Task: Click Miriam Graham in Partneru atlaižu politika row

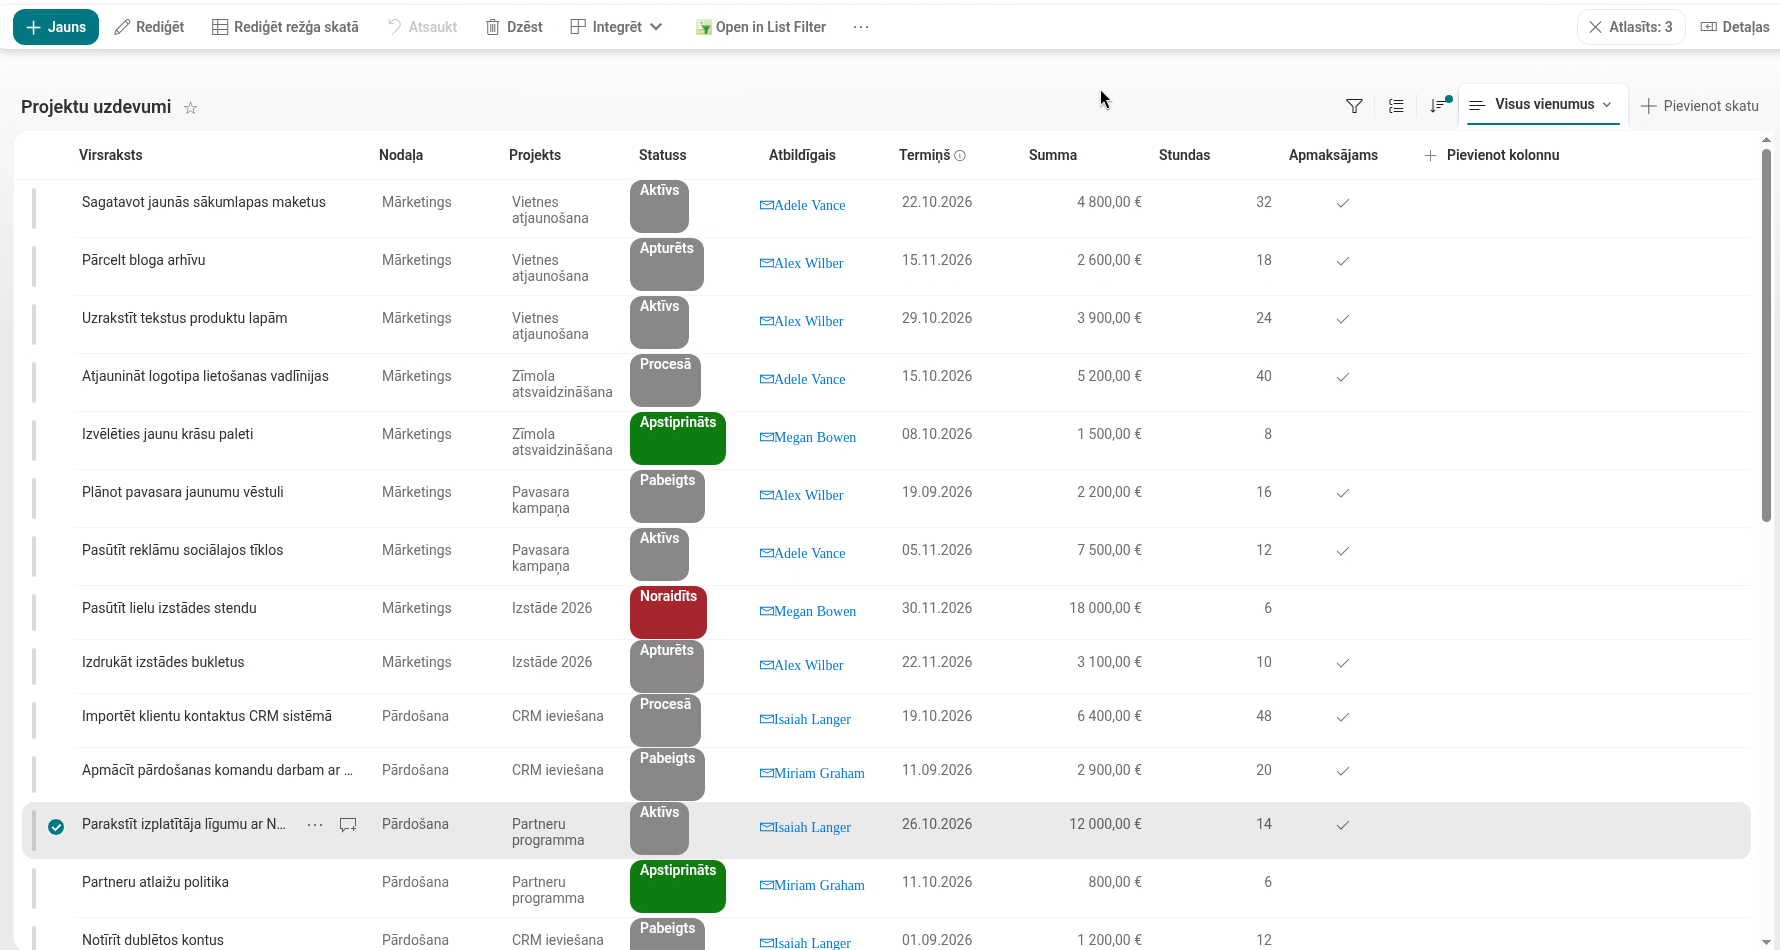Action: (x=812, y=885)
